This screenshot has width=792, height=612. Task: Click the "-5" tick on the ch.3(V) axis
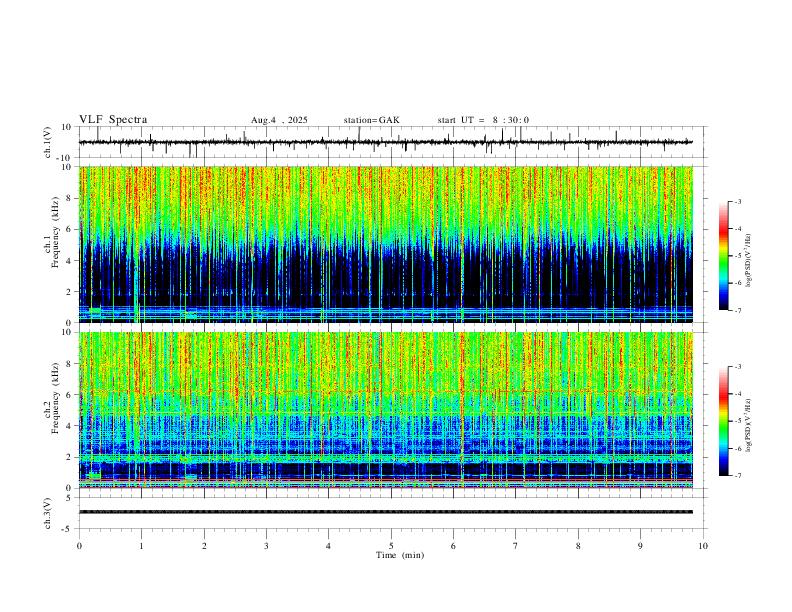(x=68, y=529)
